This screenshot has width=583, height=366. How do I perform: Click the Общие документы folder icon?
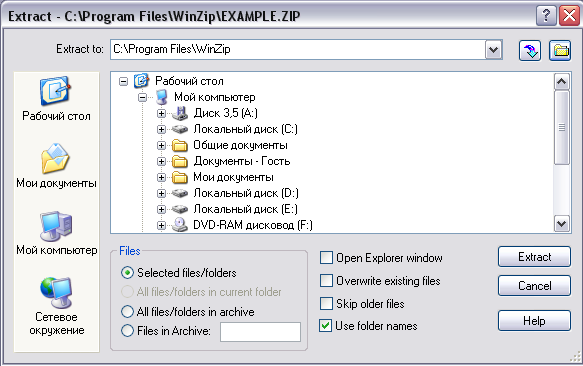pyautogui.click(x=180, y=145)
